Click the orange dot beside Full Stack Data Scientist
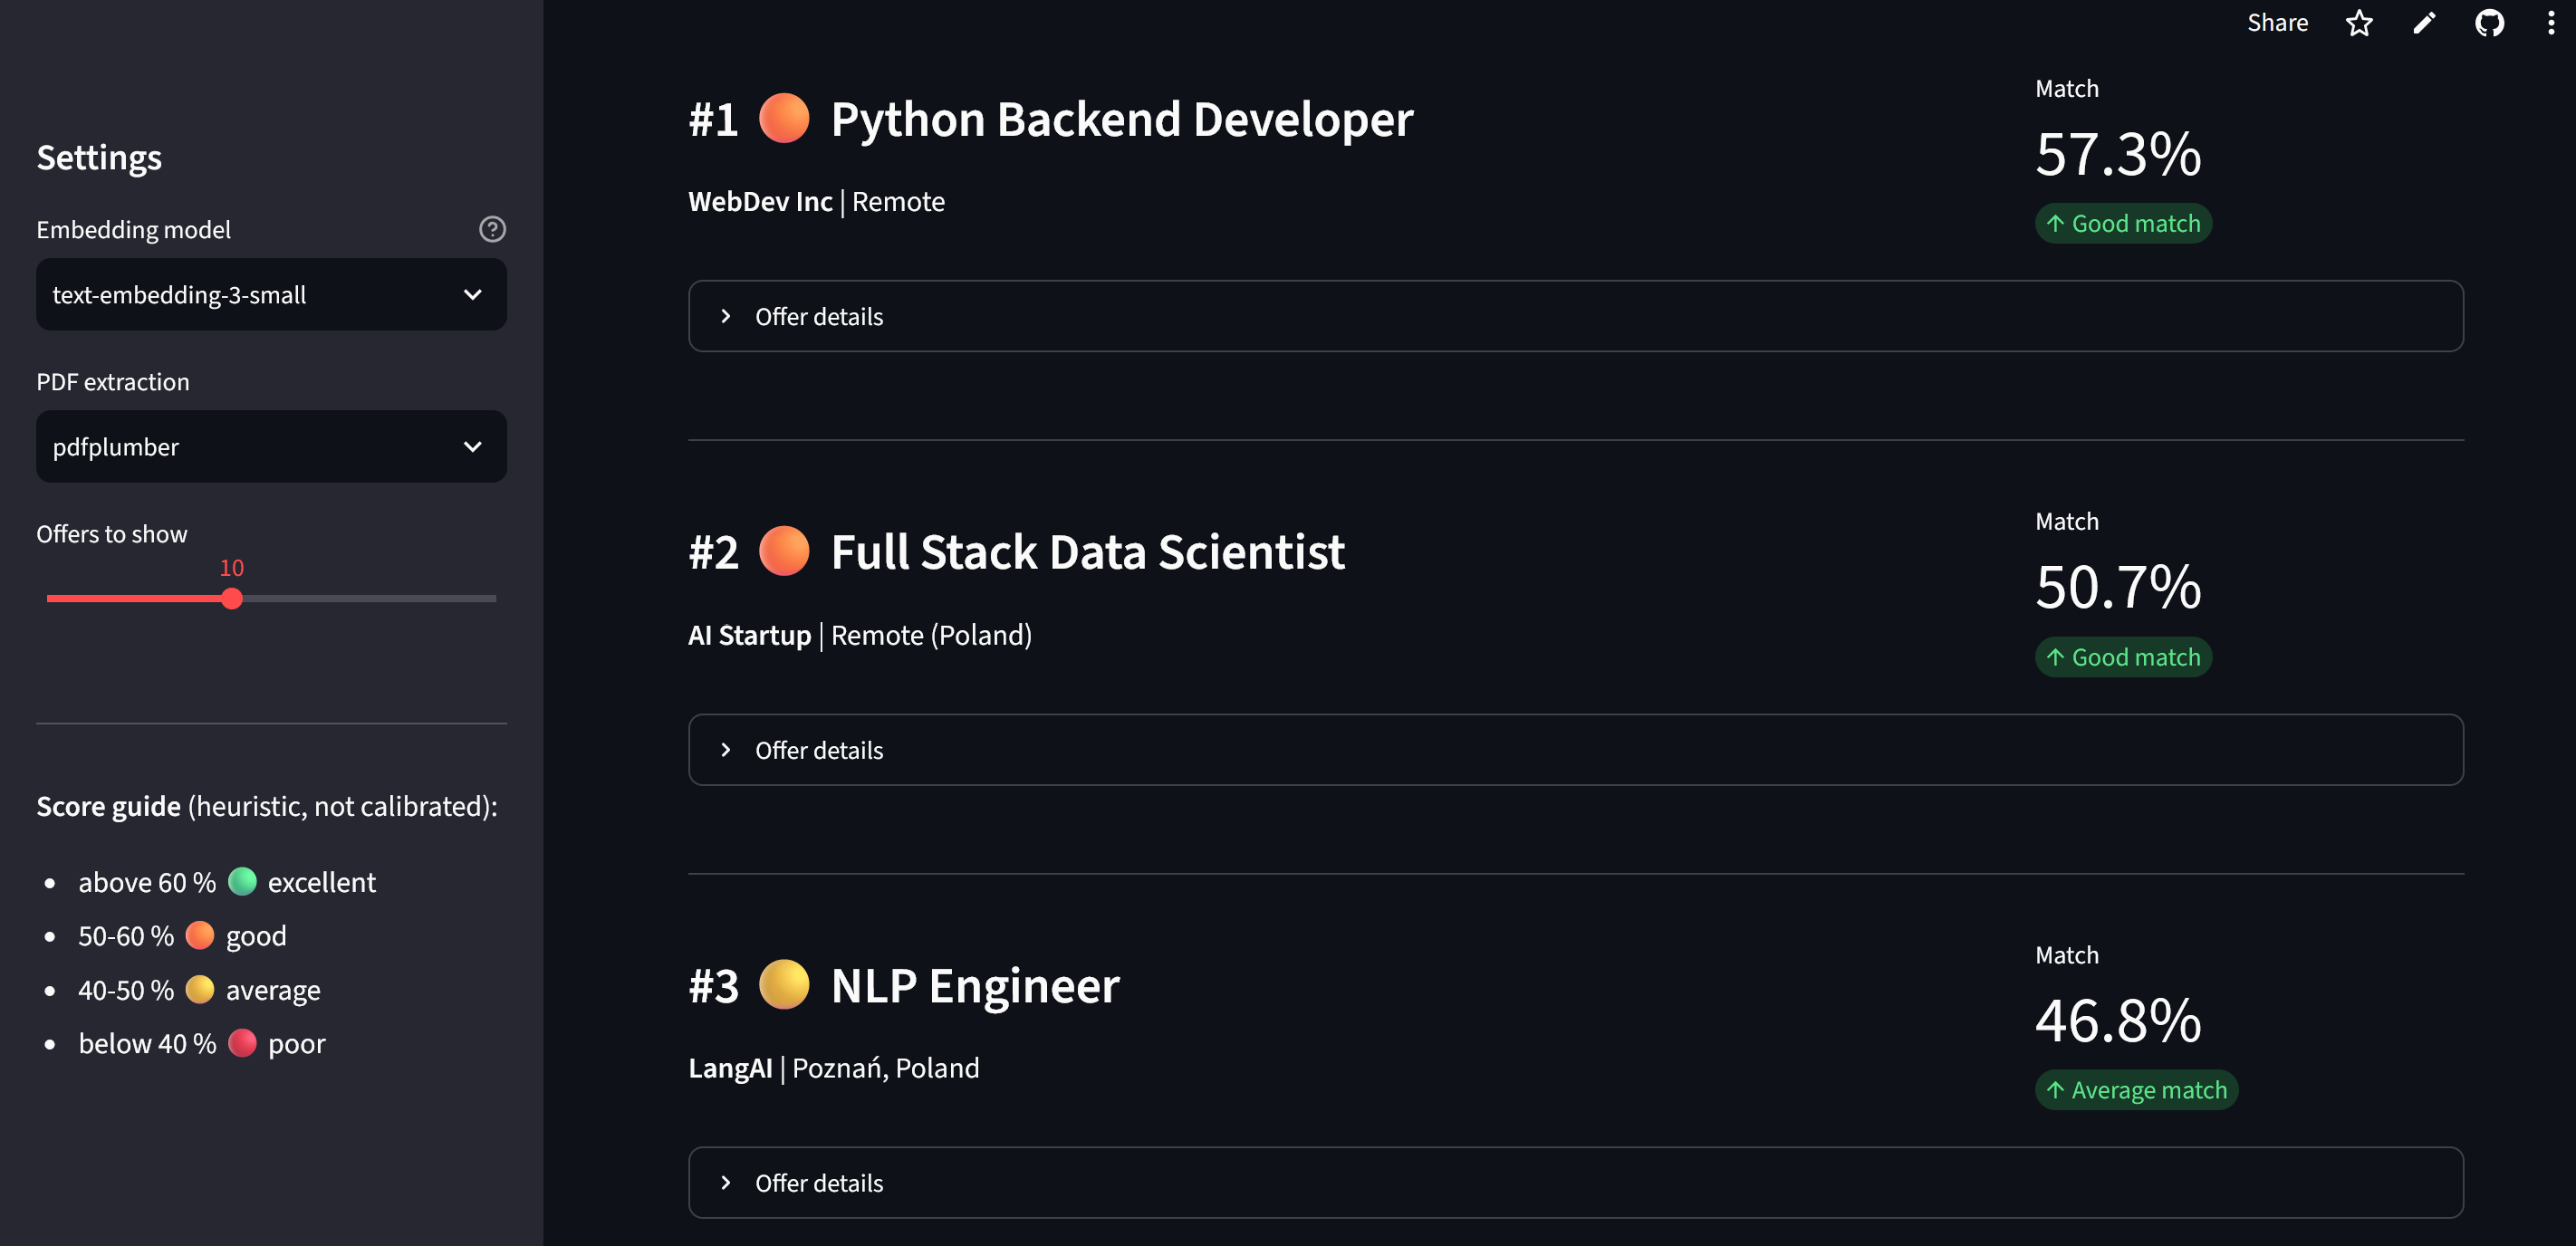Screen dimensions: 2576x1246 [x=784, y=552]
